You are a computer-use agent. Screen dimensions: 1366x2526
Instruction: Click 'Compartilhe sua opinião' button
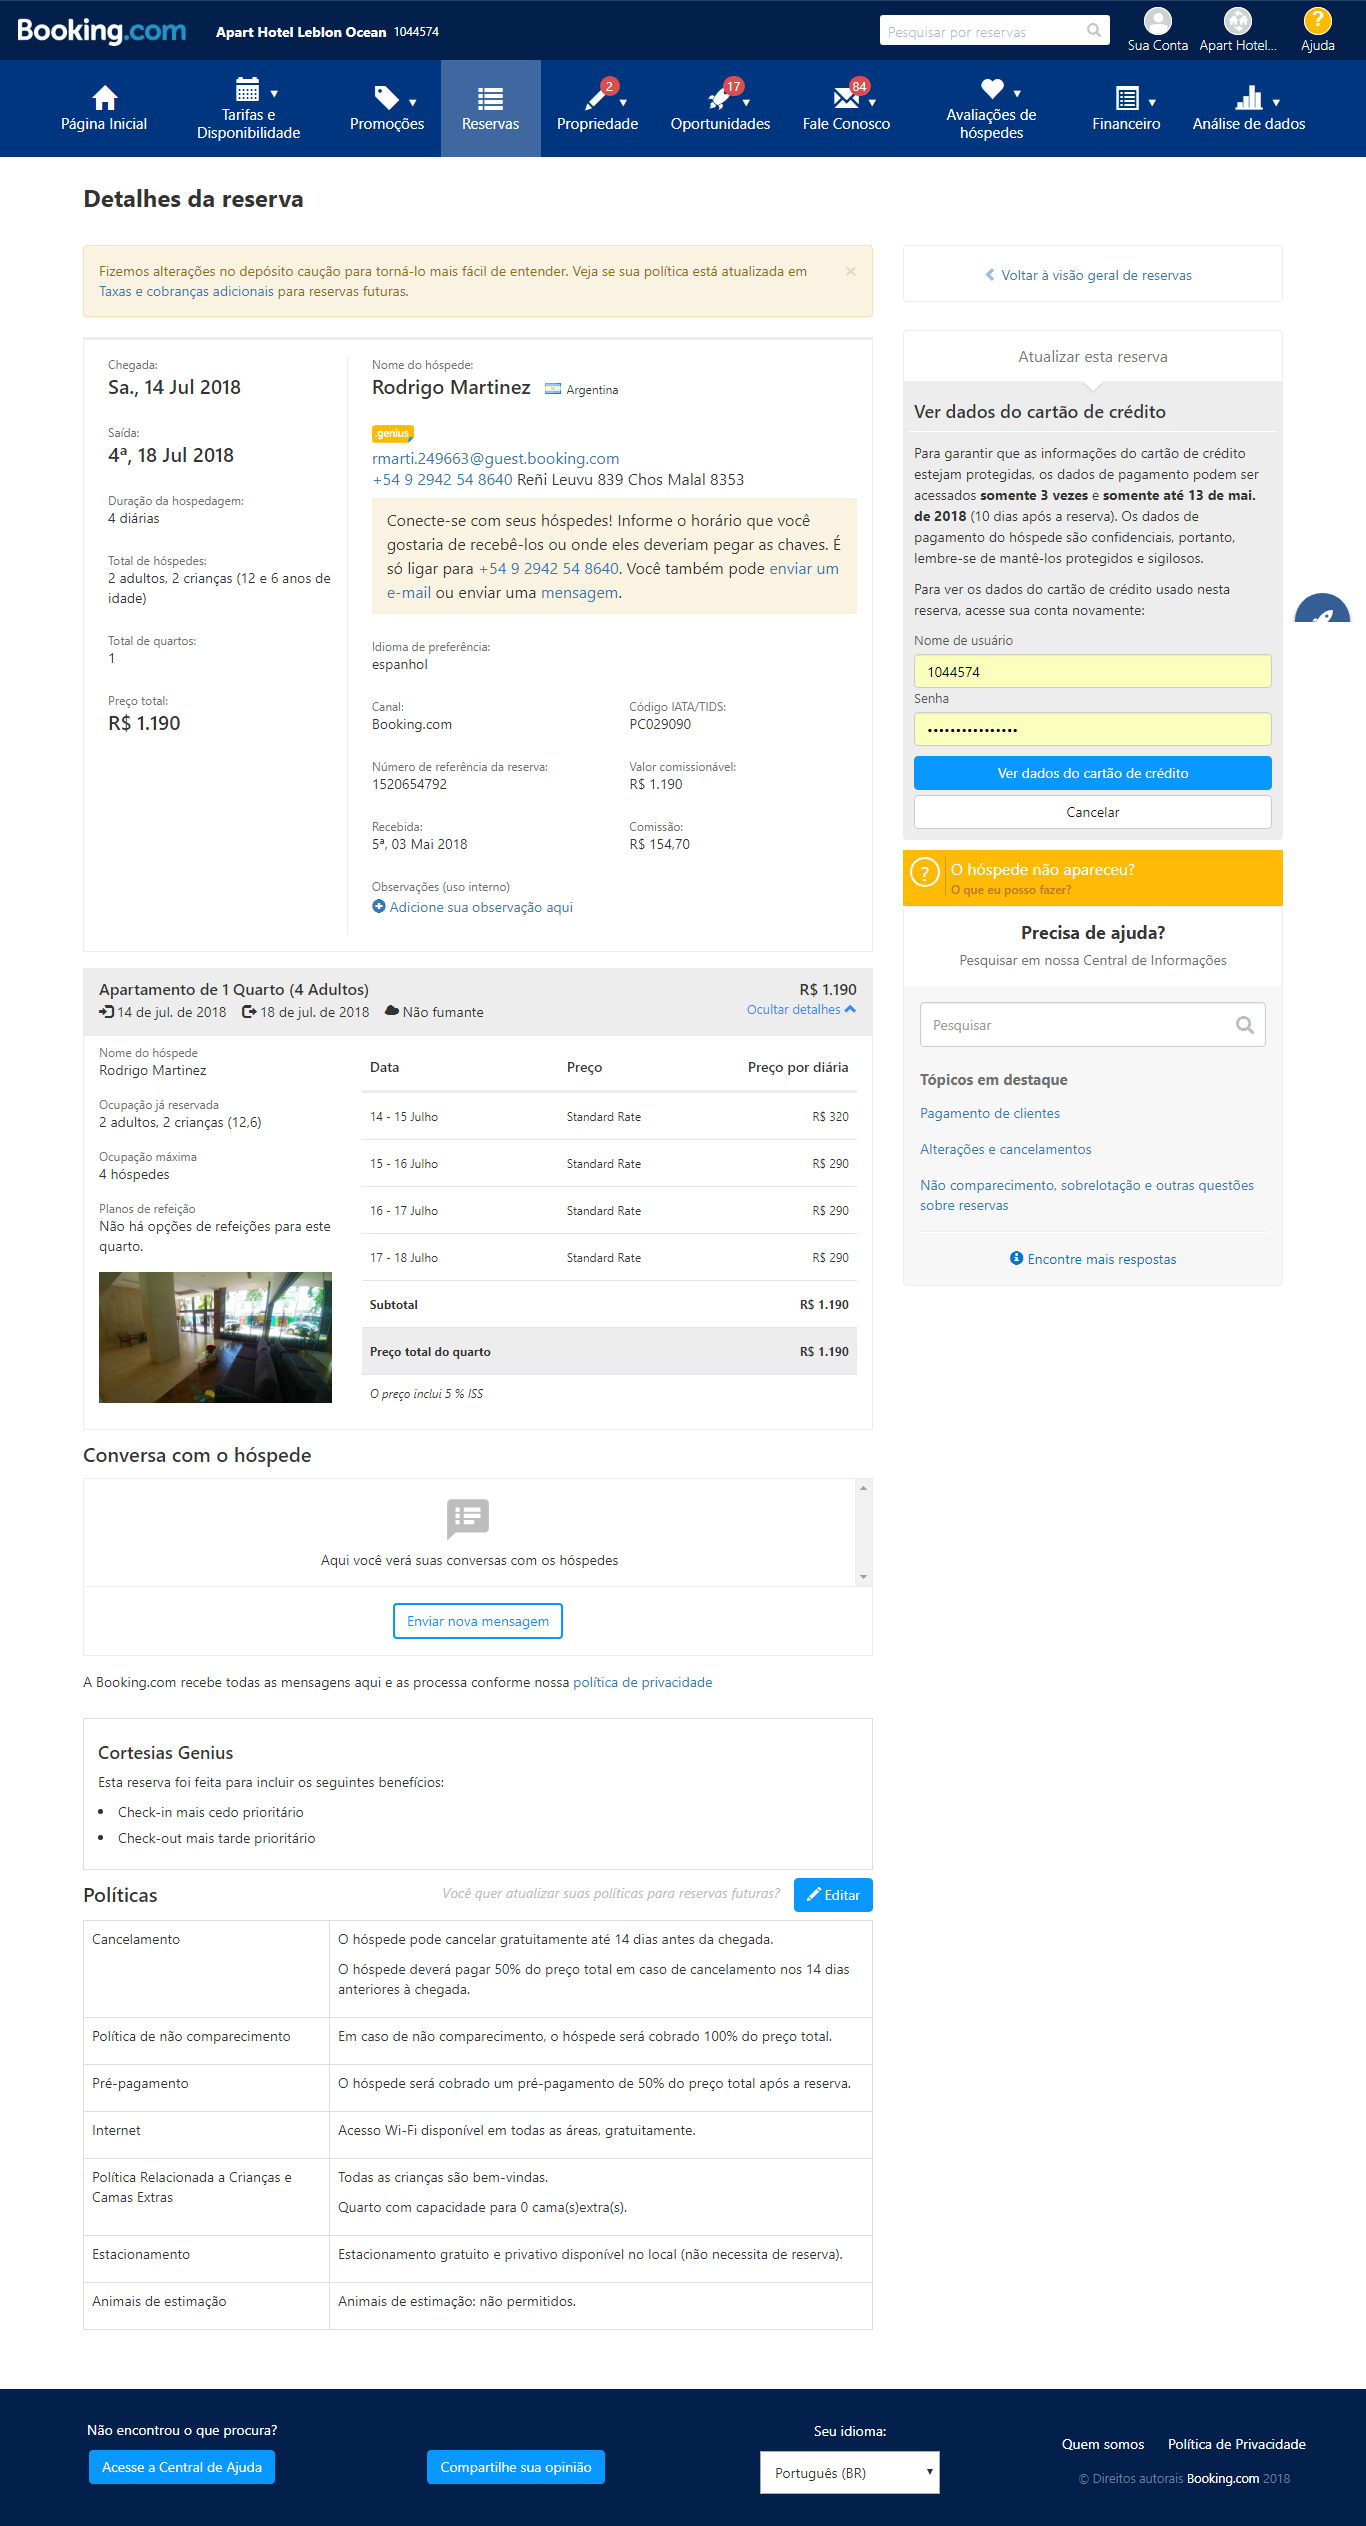click(x=516, y=2467)
